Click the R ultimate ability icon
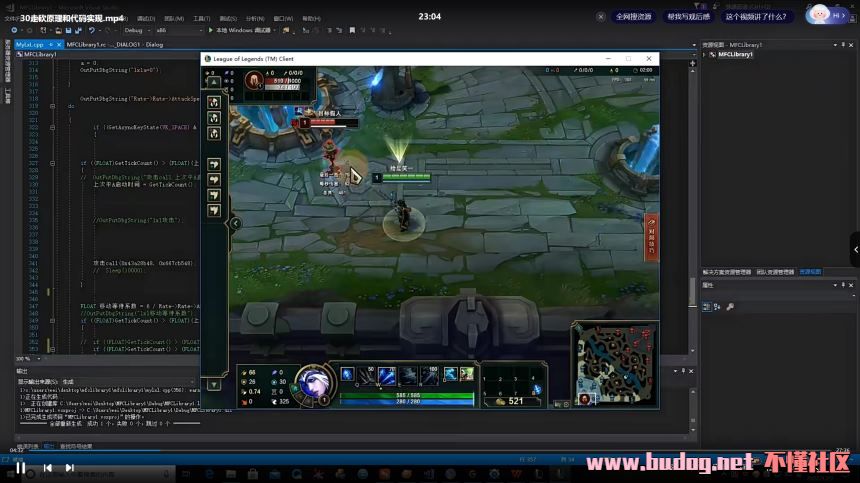860x483 pixels. pyautogui.click(x=428, y=376)
